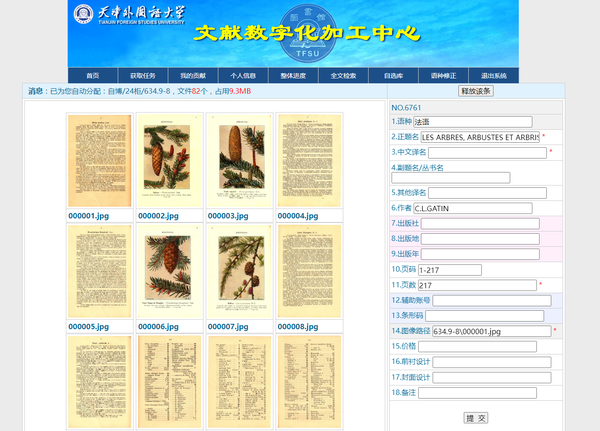The image size is (600, 431).
Task: Go to 获取任务 in the navigation bar
Action: pos(143,76)
